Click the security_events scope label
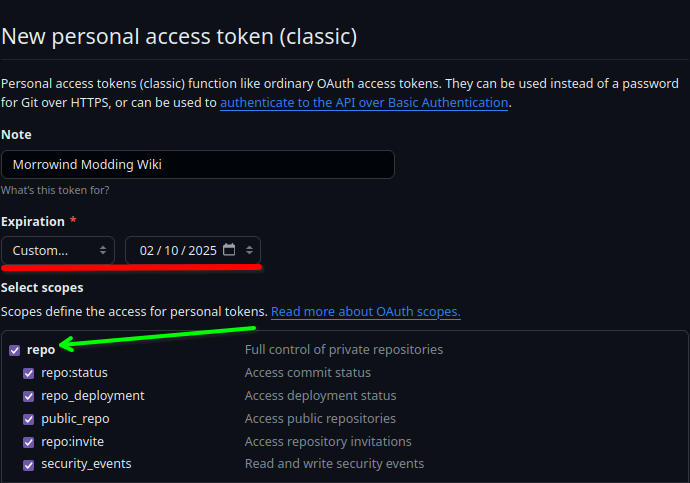 (x=86, y=464)
